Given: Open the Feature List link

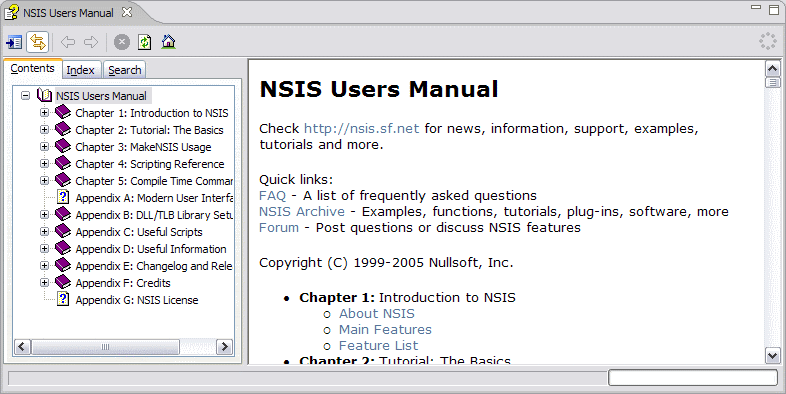Looking at the screenshot, I should [378, 346].
